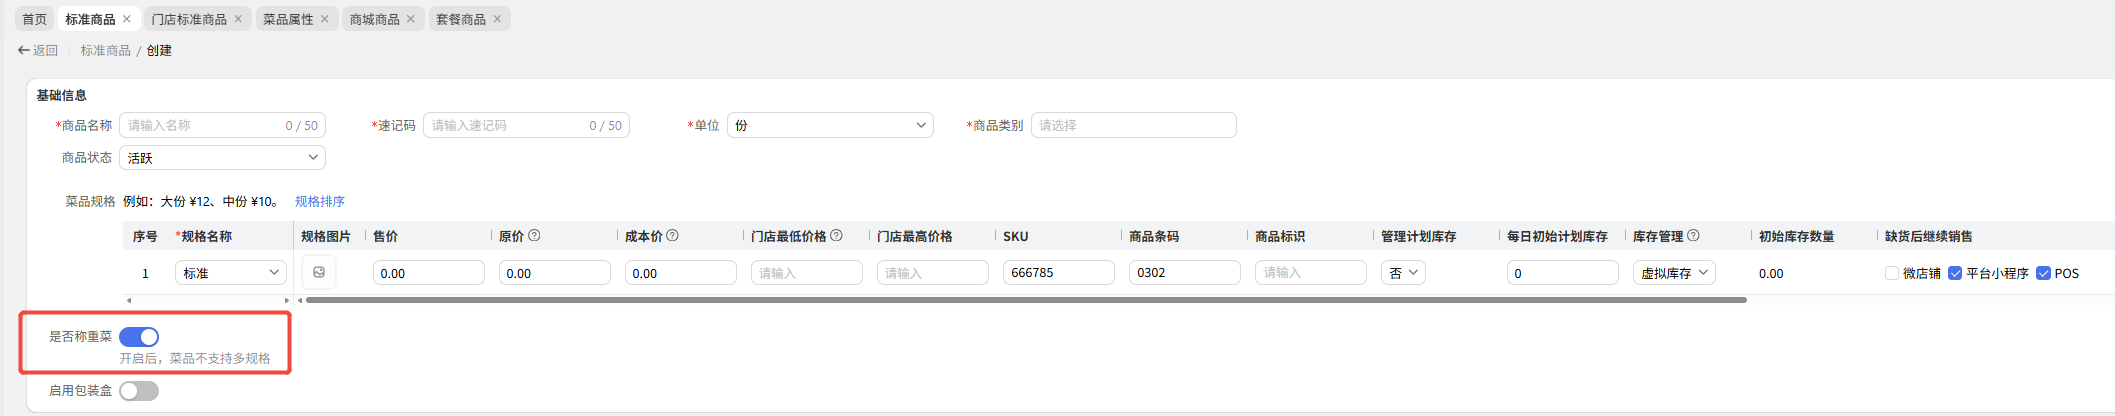Switch to the 商城商品 tab
Screen dimensions: 2115x416
pos(374,19)
